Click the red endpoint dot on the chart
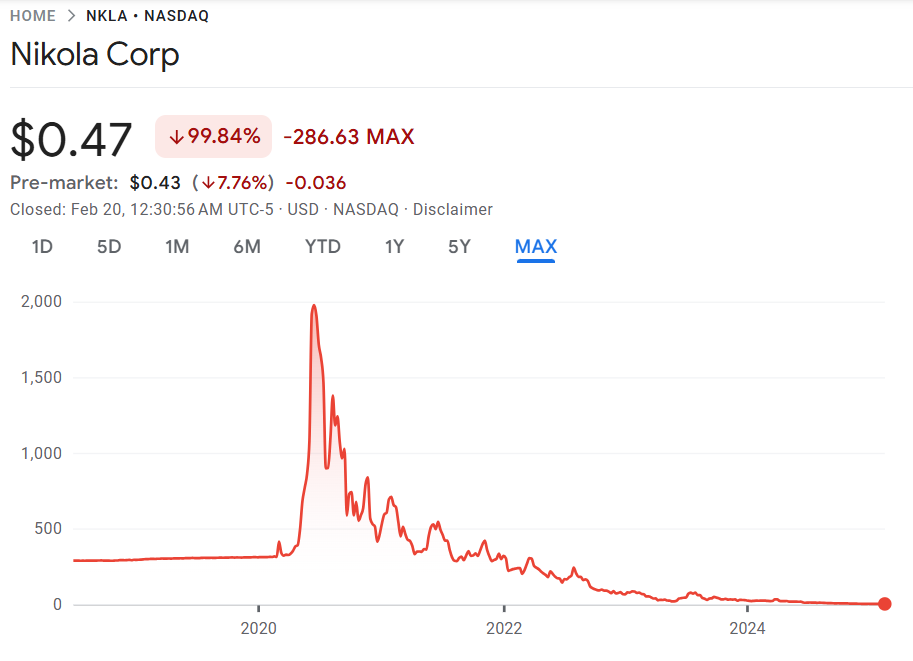 (x=884, y=604)
